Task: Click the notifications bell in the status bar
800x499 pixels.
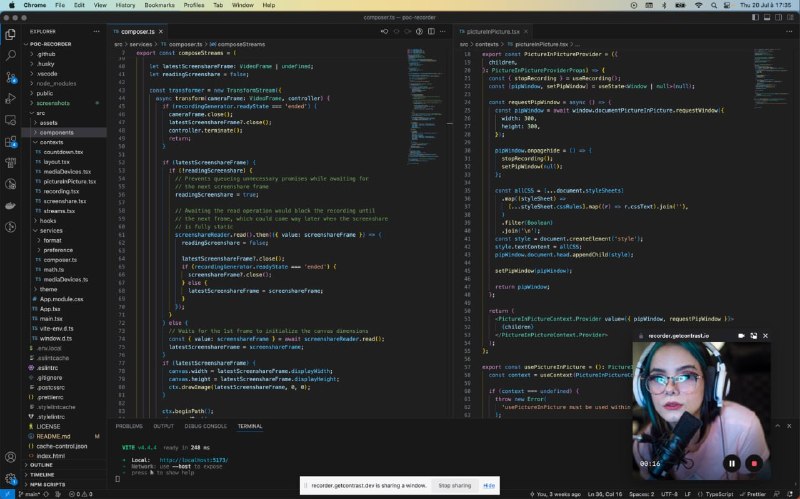Action: coord(790,494)
